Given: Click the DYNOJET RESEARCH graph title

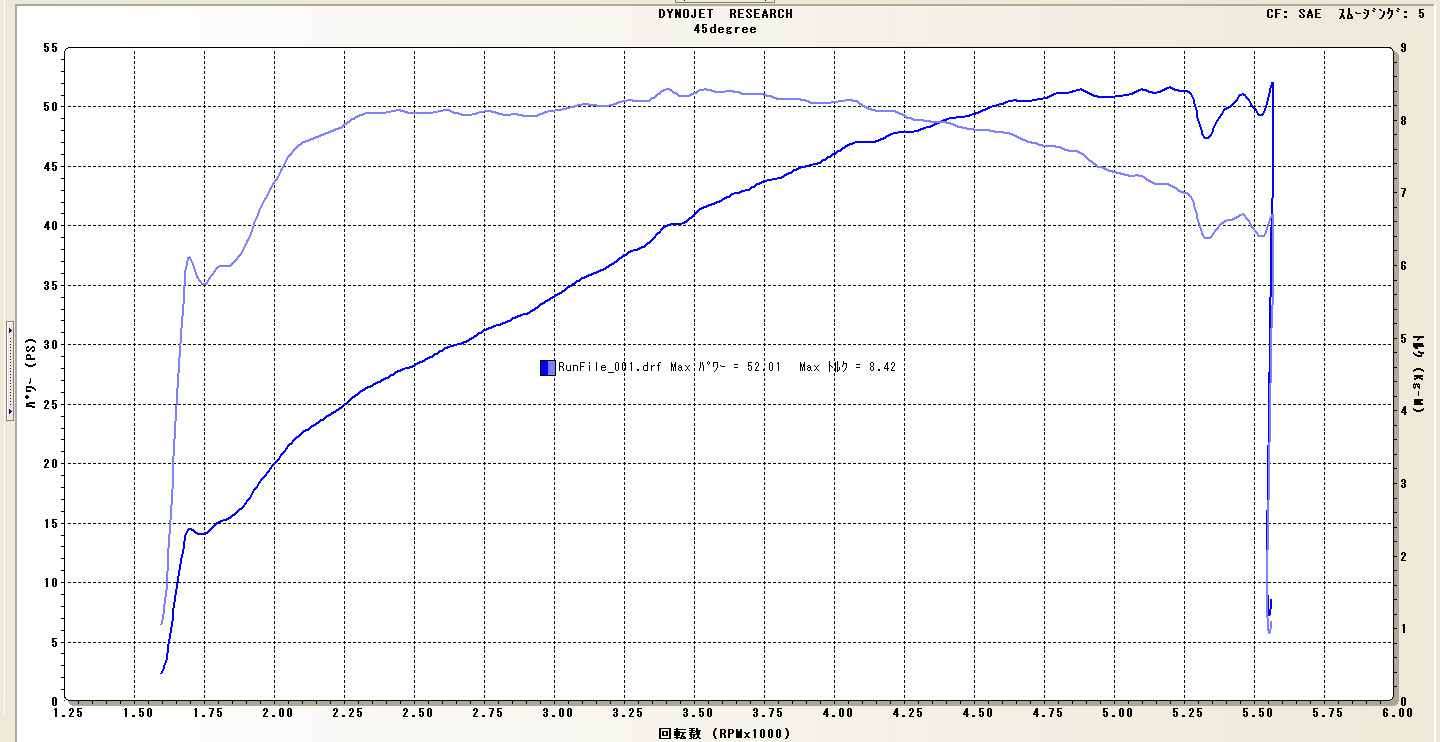Looking at the screenshot, I should 725,14.
